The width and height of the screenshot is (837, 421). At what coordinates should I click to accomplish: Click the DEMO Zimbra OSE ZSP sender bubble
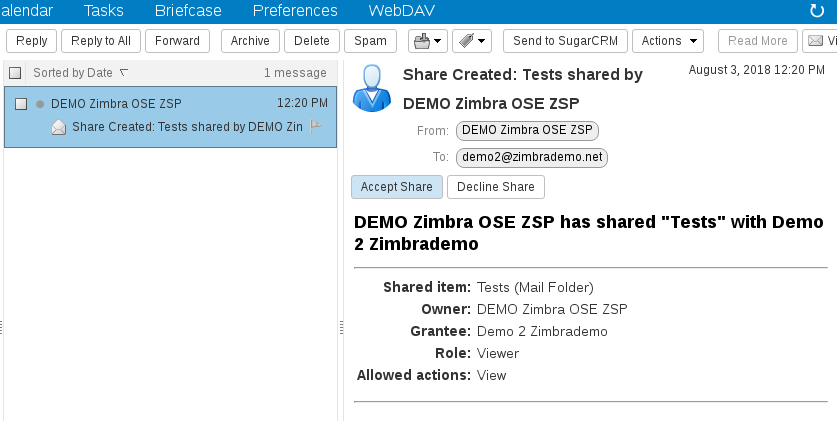tap(528, 130)
